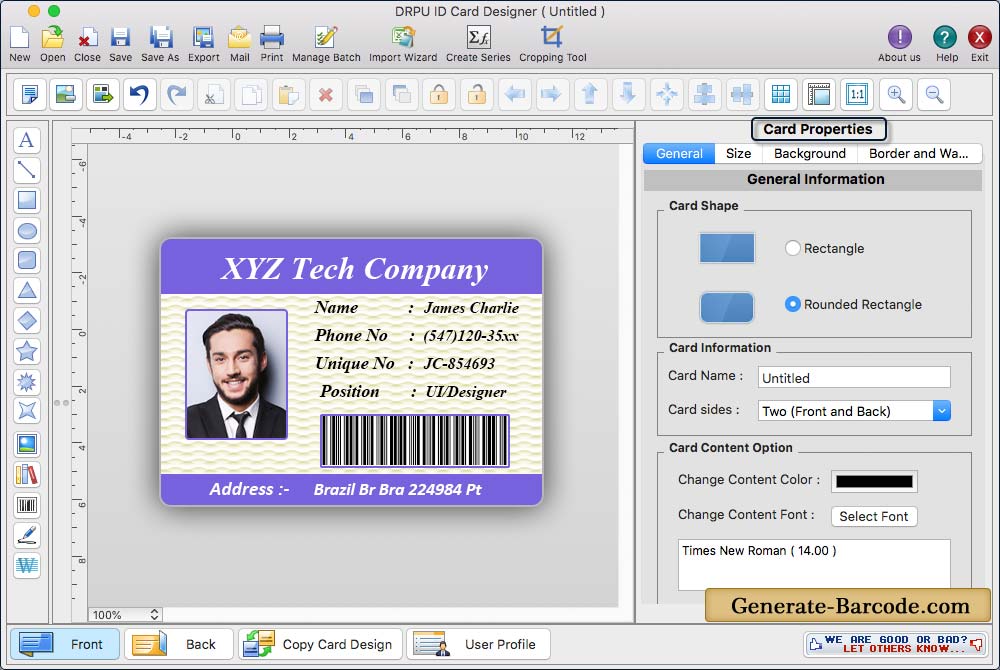Switch to the Background tab
This screenshot has height=670, width=1000.
[x=810, y=154]
